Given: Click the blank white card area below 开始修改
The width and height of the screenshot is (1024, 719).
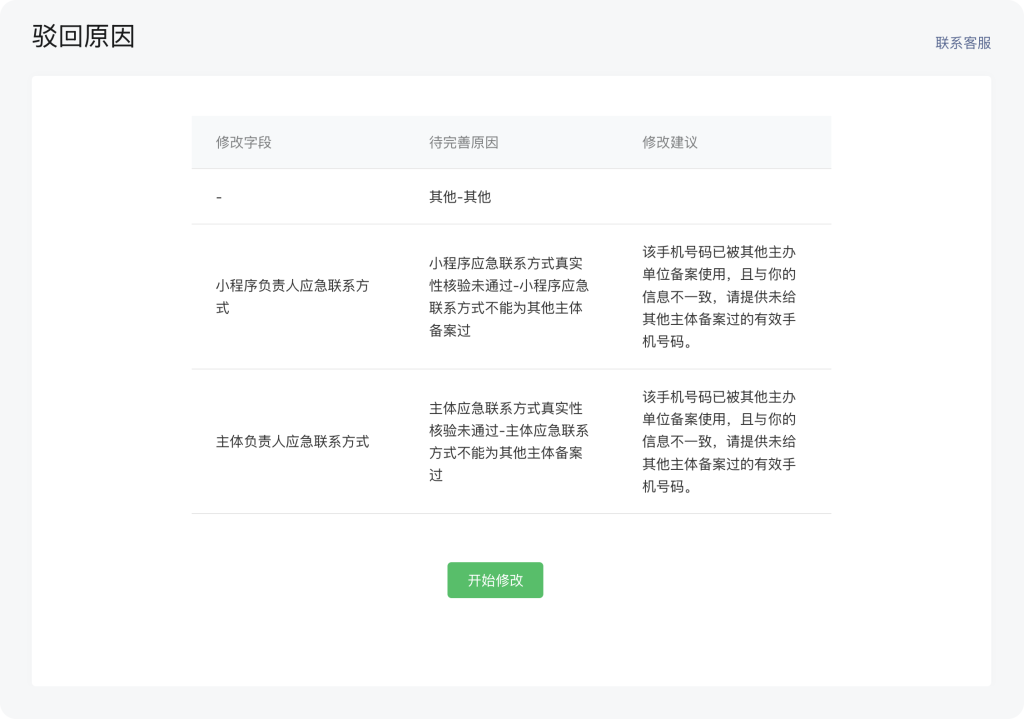Looking at the screenshot, I should coord(495,645).
